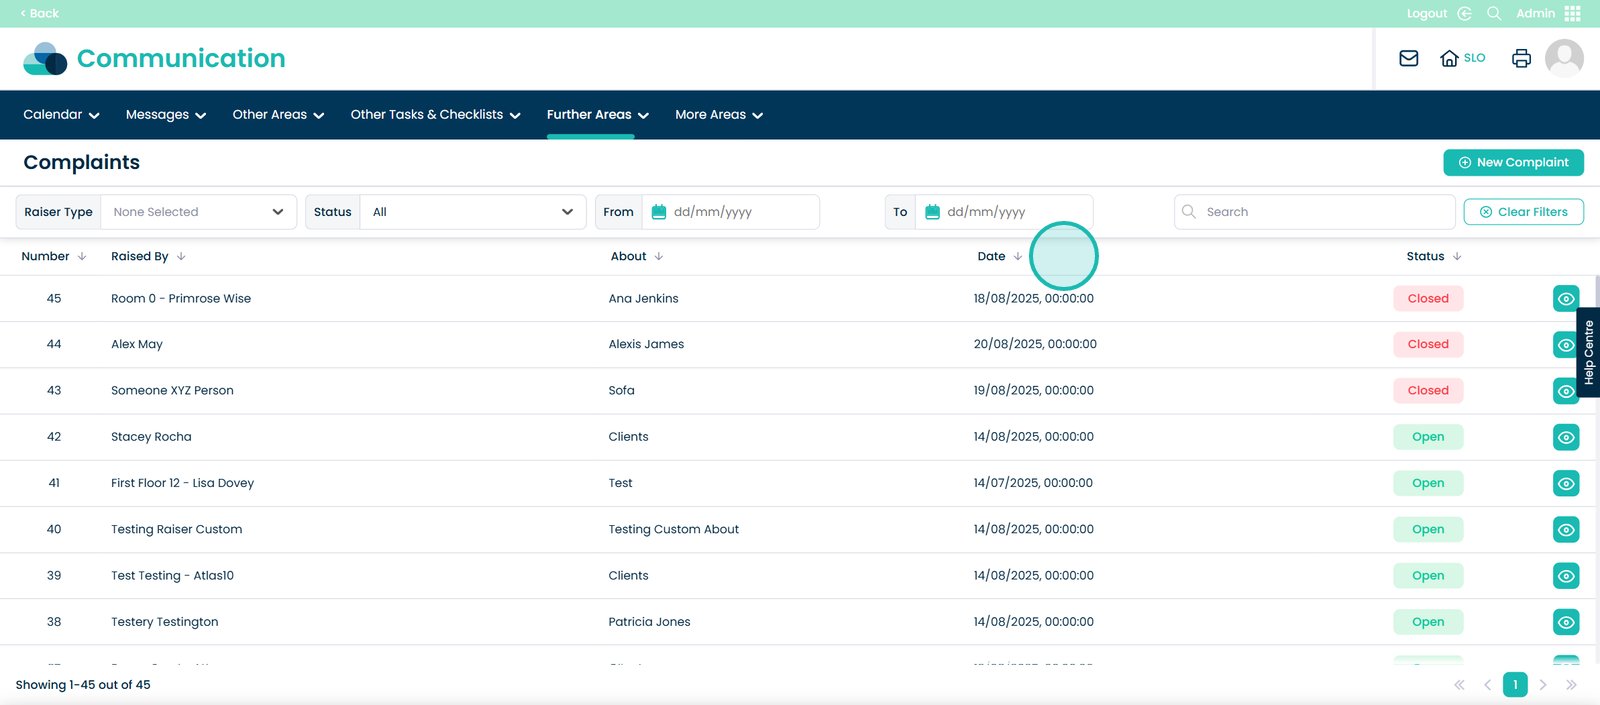The width and height of the screenshot is (1600, 705).
Task: Open the mail envelope icon
Action: (1408, 58)
